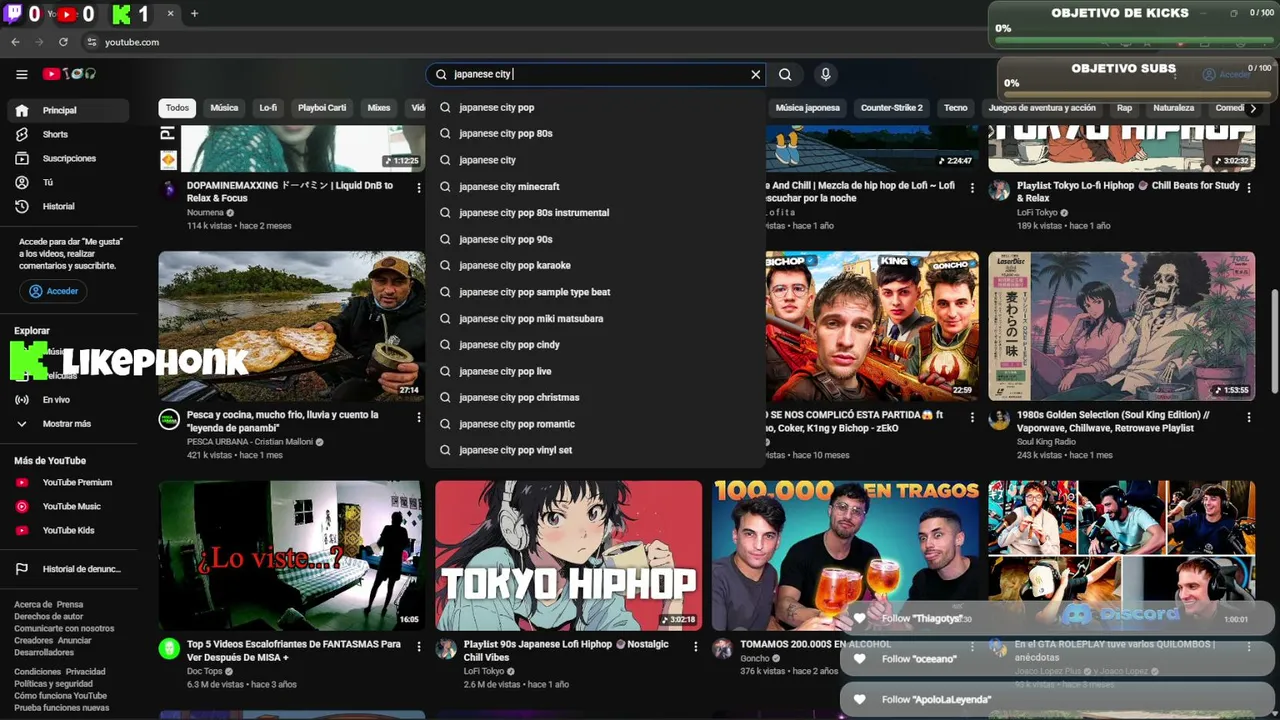The width and height of the screenshot is (1280, 720).
Task: Show more filter chips with the right chevron
Action: pyautogui.click(x=1253, y=108)
